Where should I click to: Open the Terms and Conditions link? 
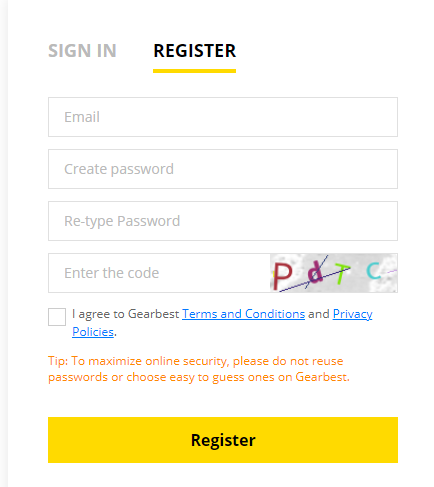pos(243,314)
